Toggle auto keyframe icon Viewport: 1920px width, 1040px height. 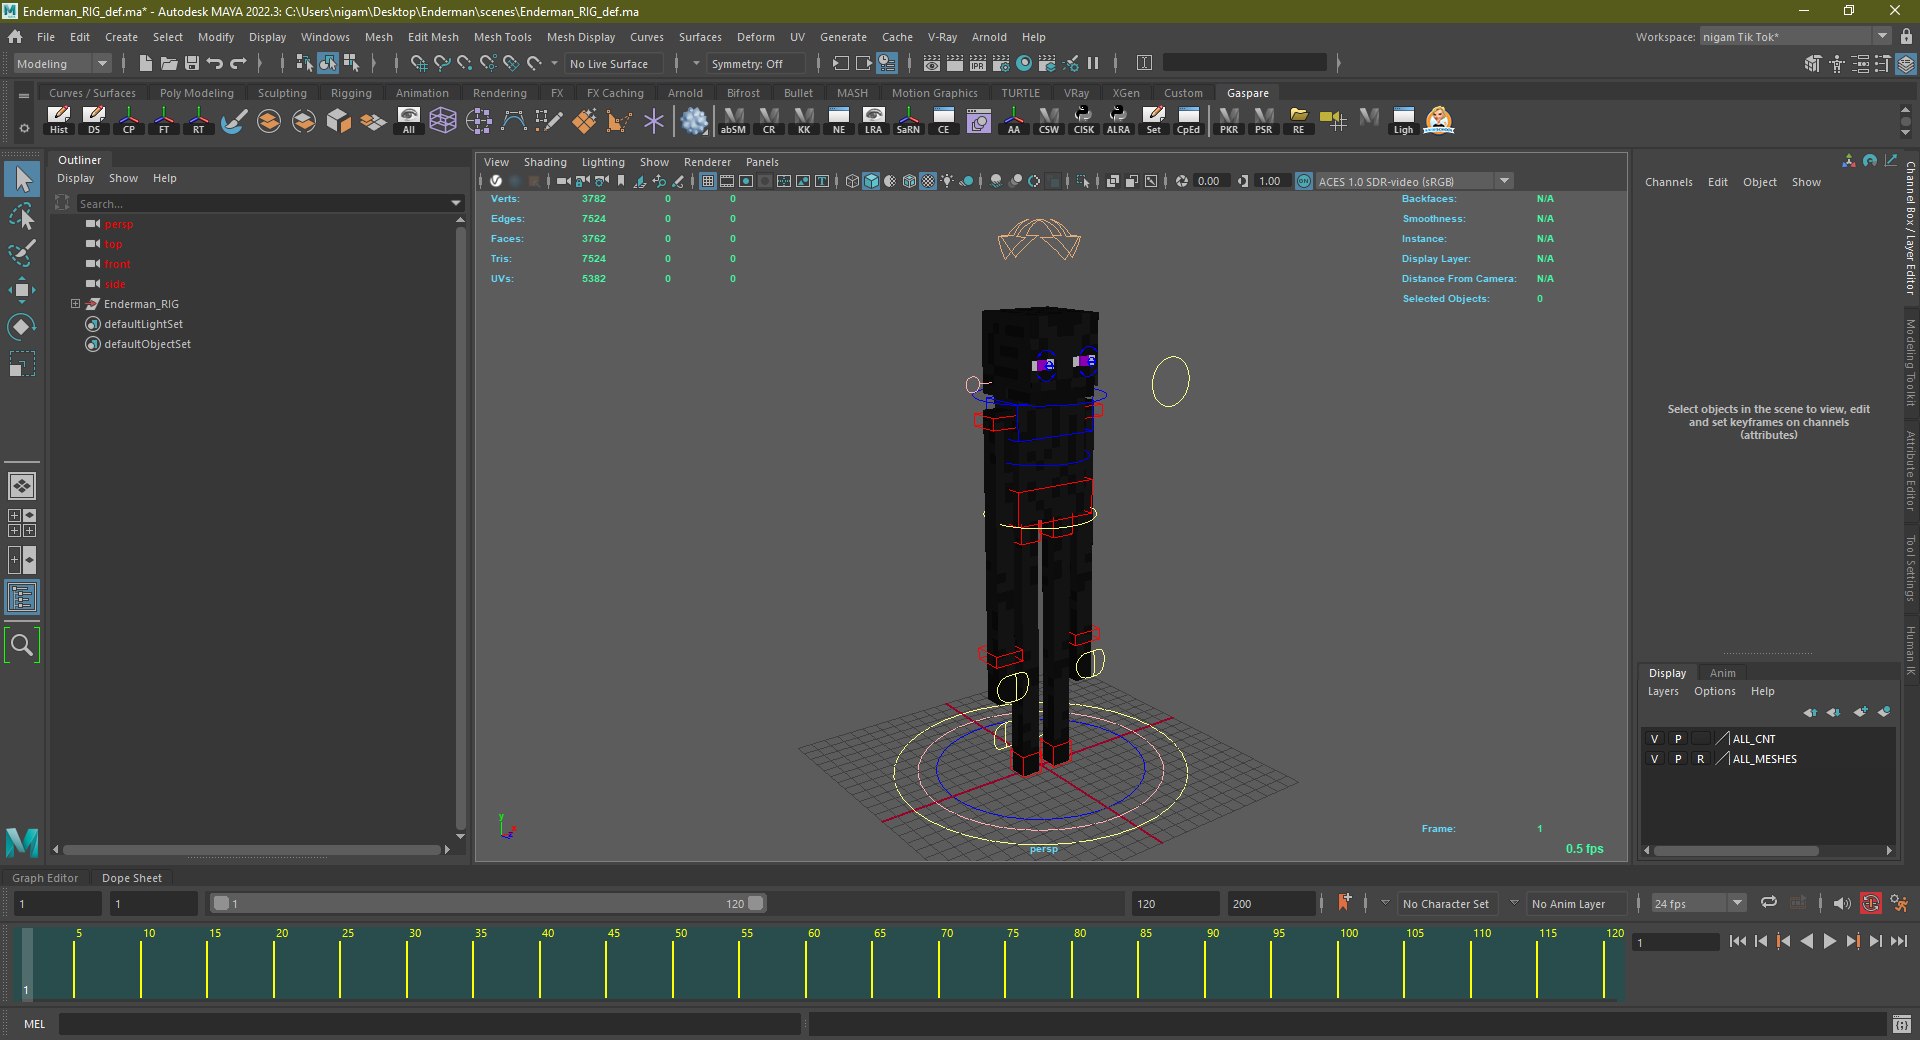pyautogui.click(x=1871, y=903)
